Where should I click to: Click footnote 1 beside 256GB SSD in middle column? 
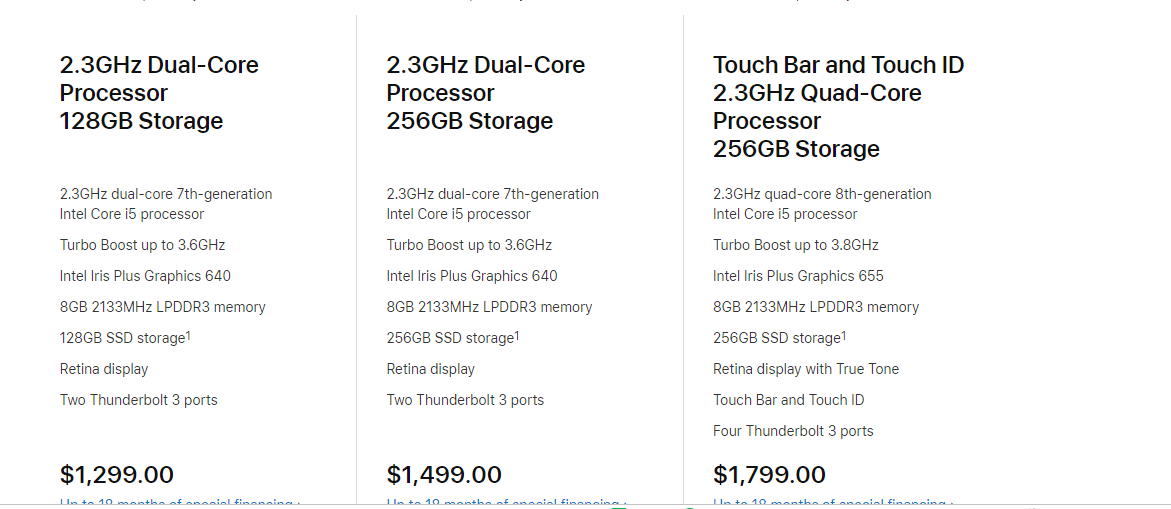click(516, 336)
